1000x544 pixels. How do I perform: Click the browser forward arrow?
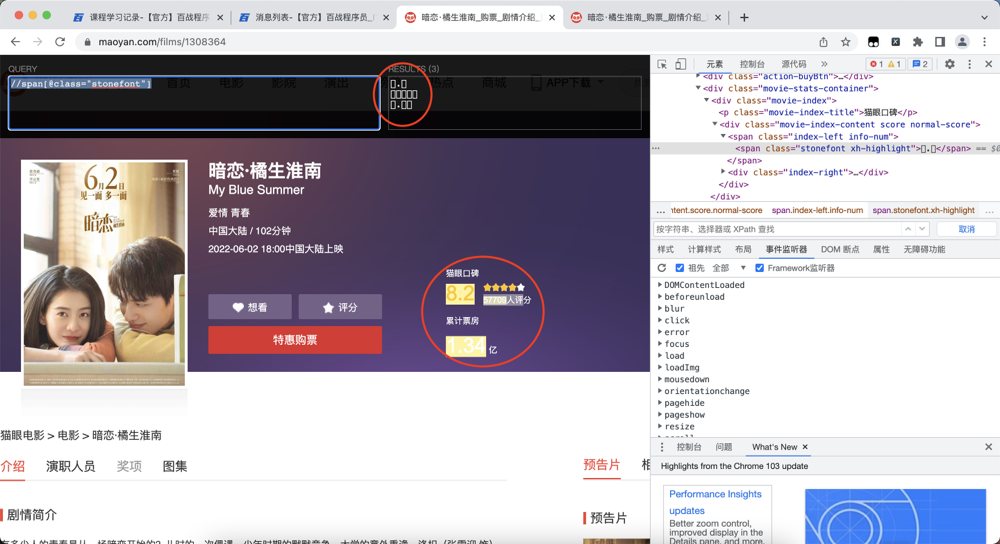pyautogui.click(x=38, y=42)
